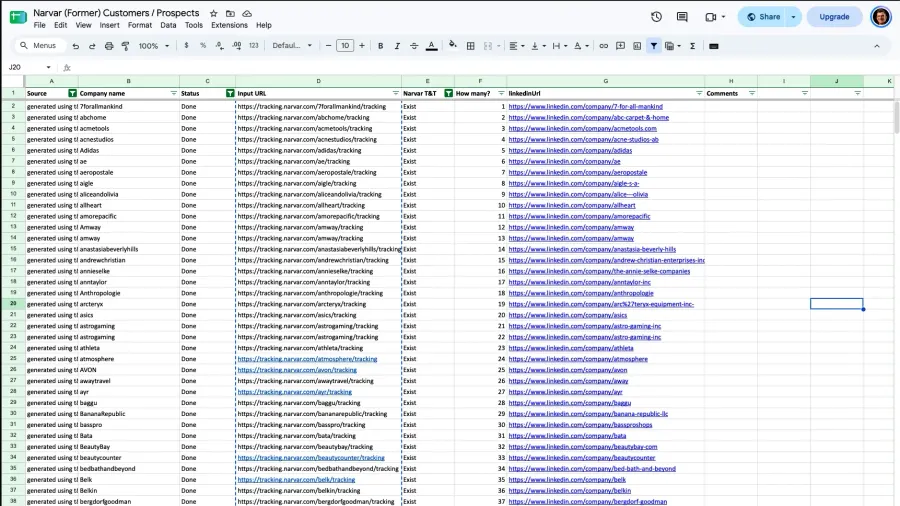Pick a cell fill color
This screenshot has height=506, width=900.
452,46
